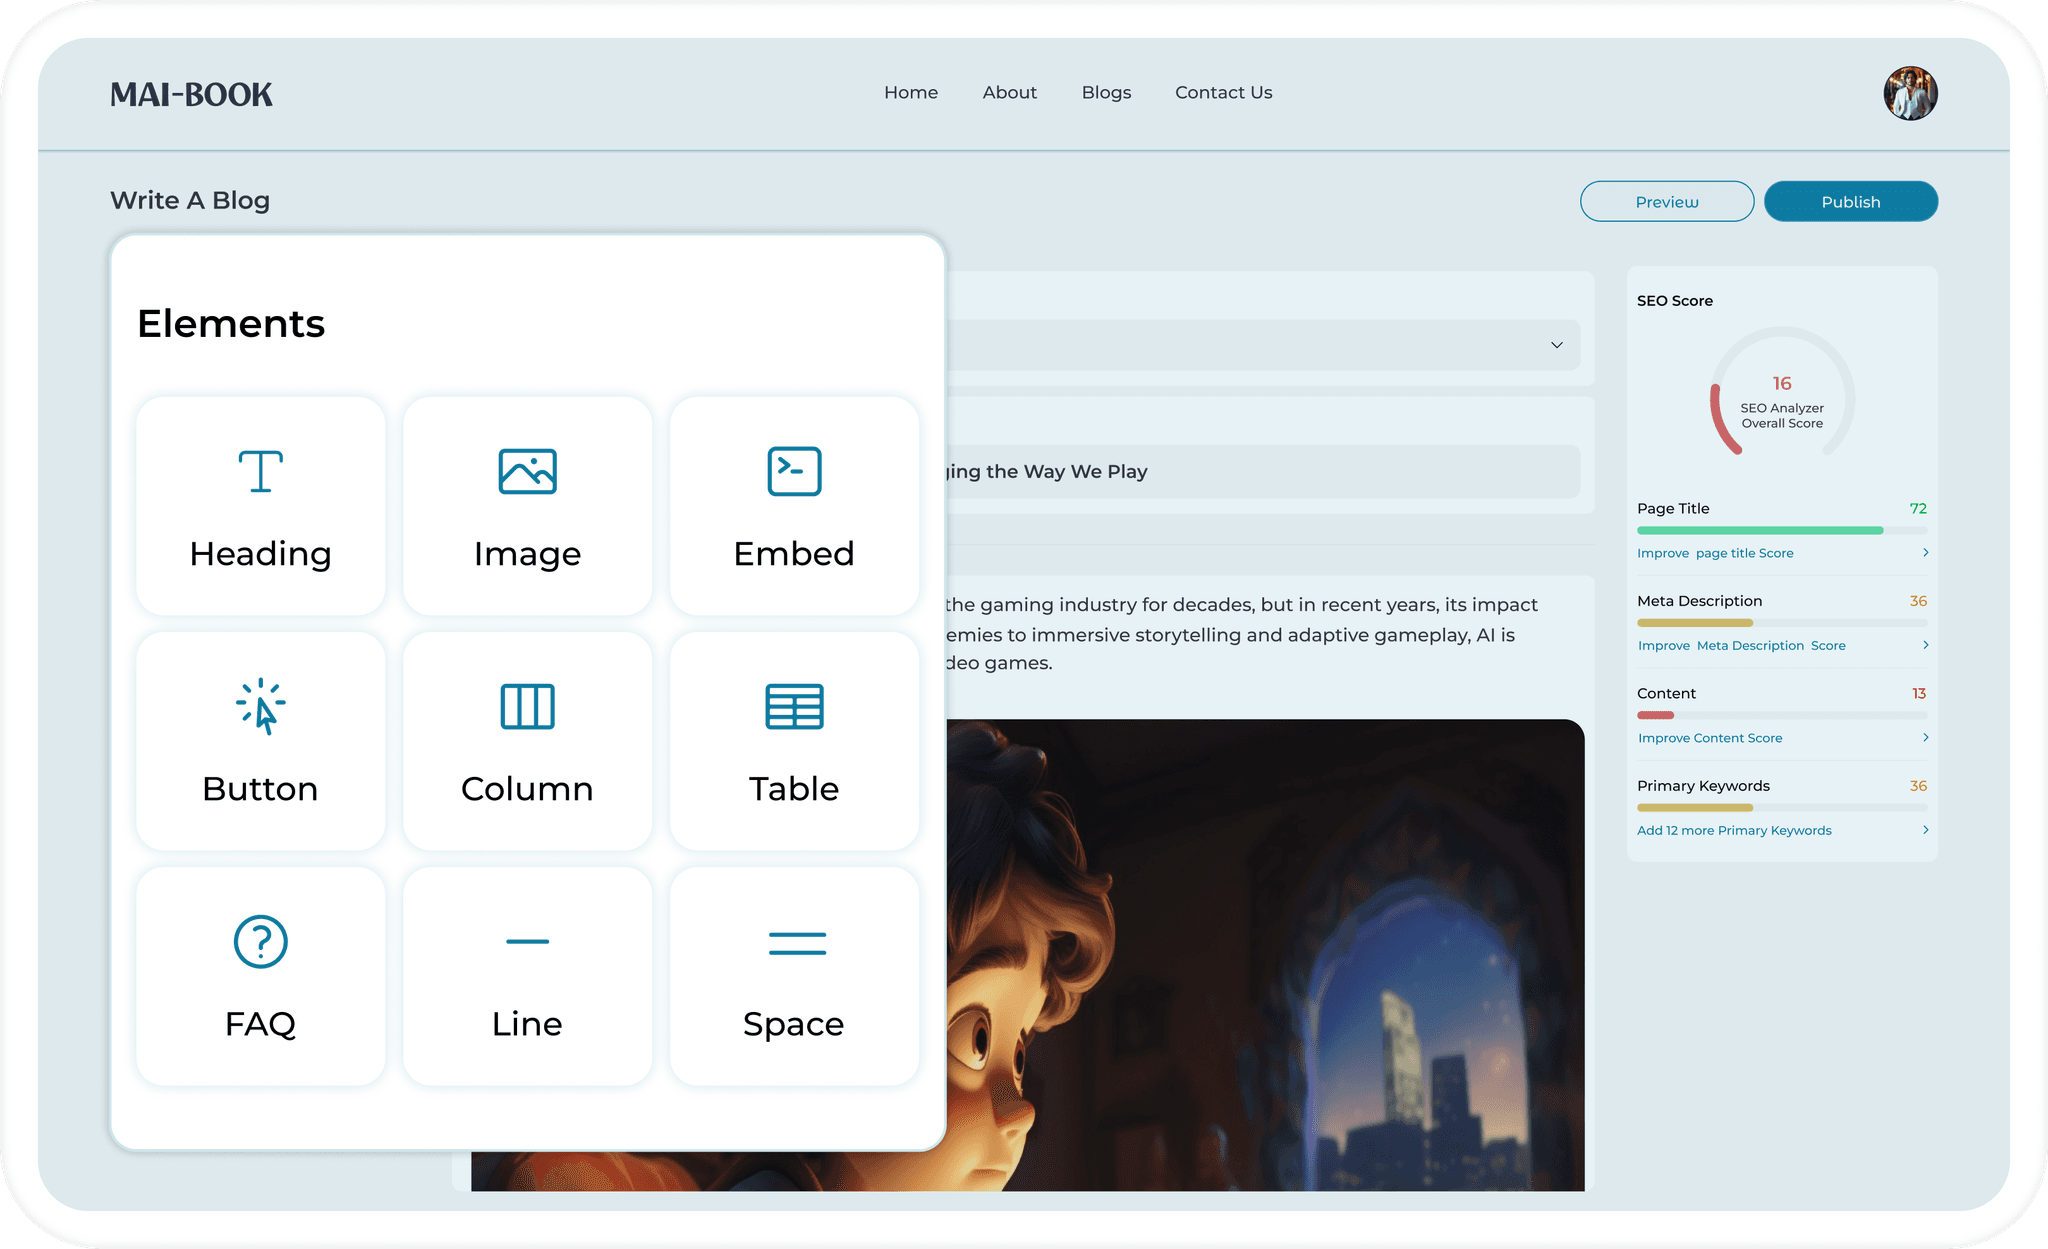Open the About page in navigation
Screen dimensions: 2048x1249
coord(1009,92)
